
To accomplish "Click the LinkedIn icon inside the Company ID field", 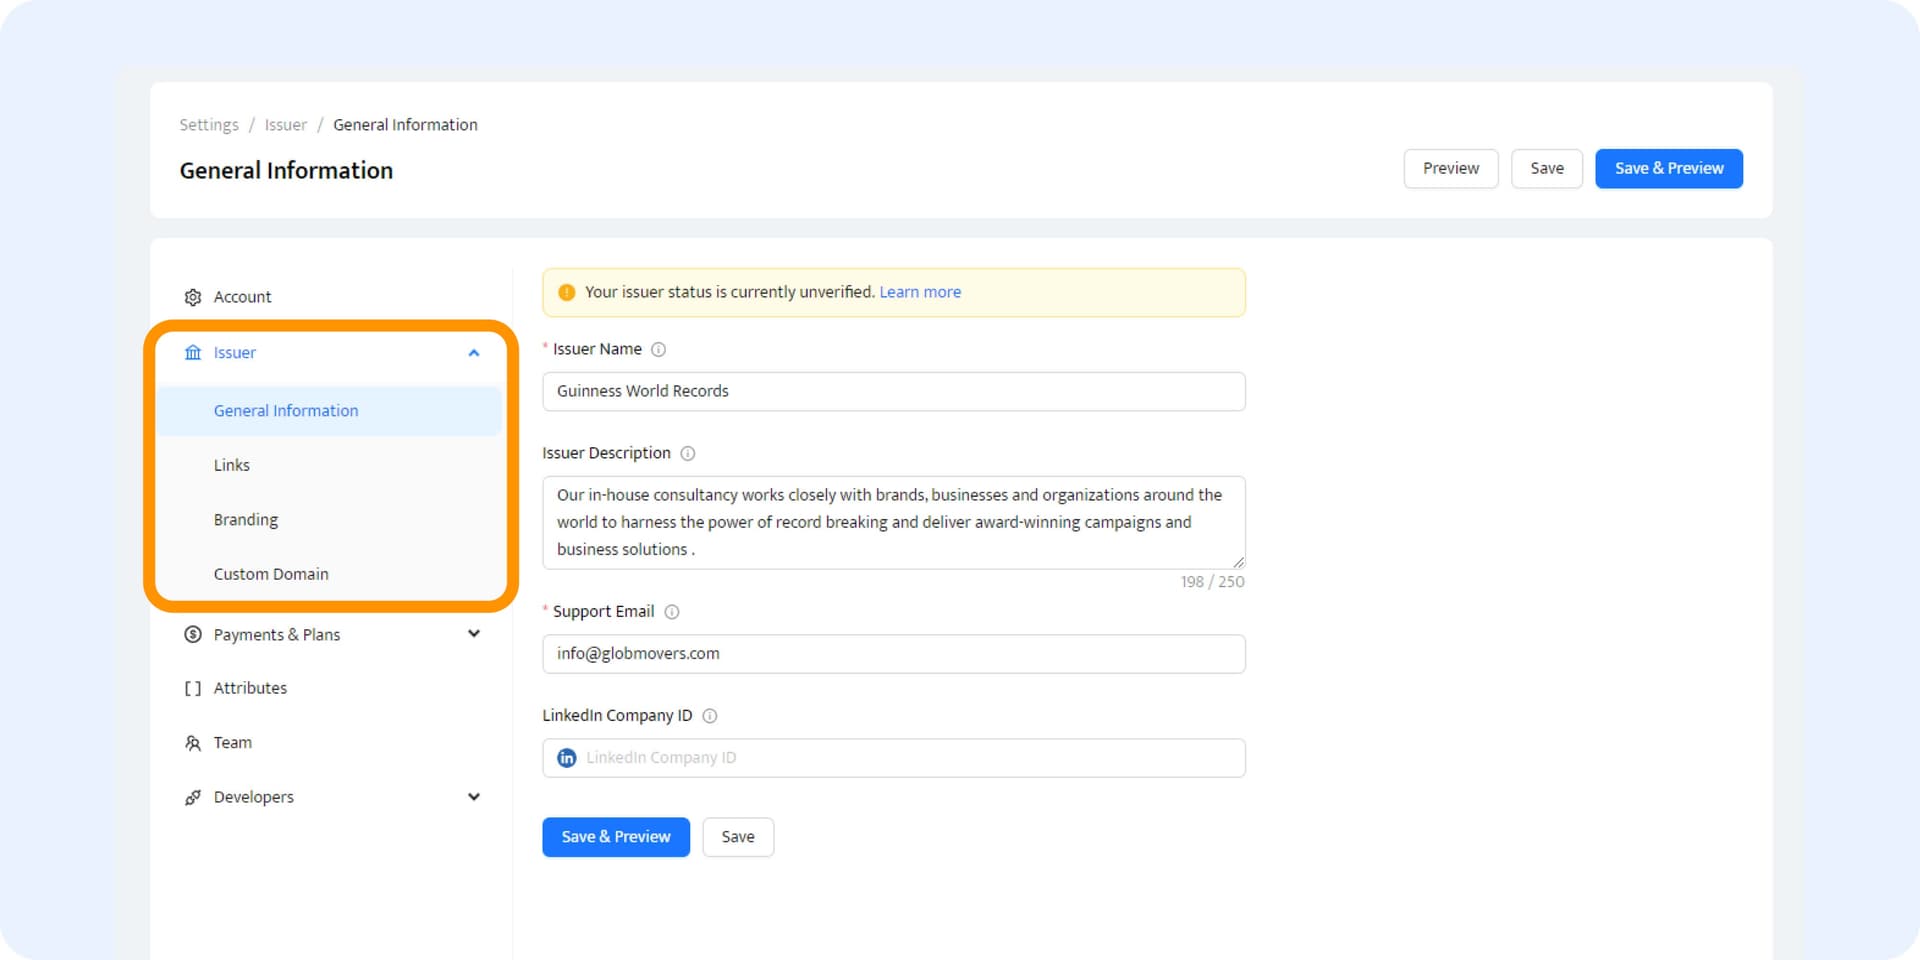I will click(x=567, y=757).
